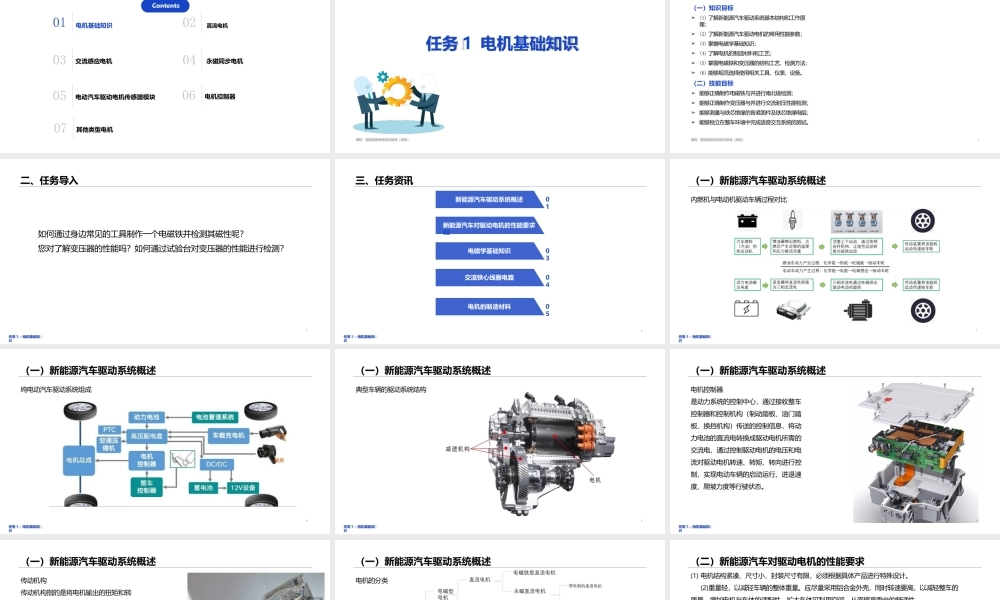
Task: Click the 蓄电池 block
Action: (x=203, y=488)
